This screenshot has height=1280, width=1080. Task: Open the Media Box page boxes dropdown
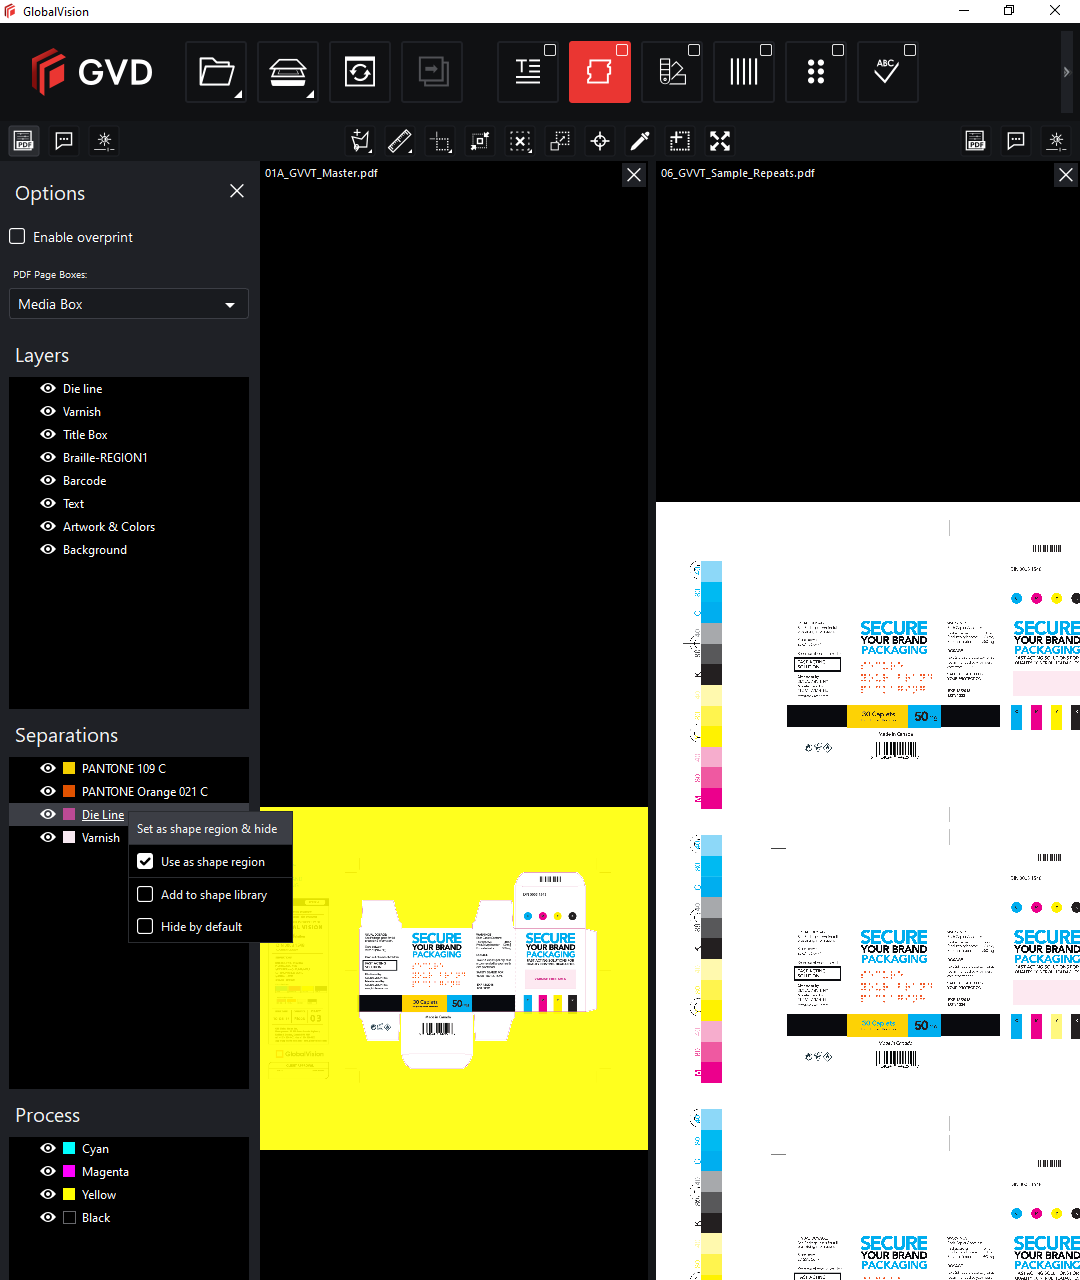tap(129, 304)
